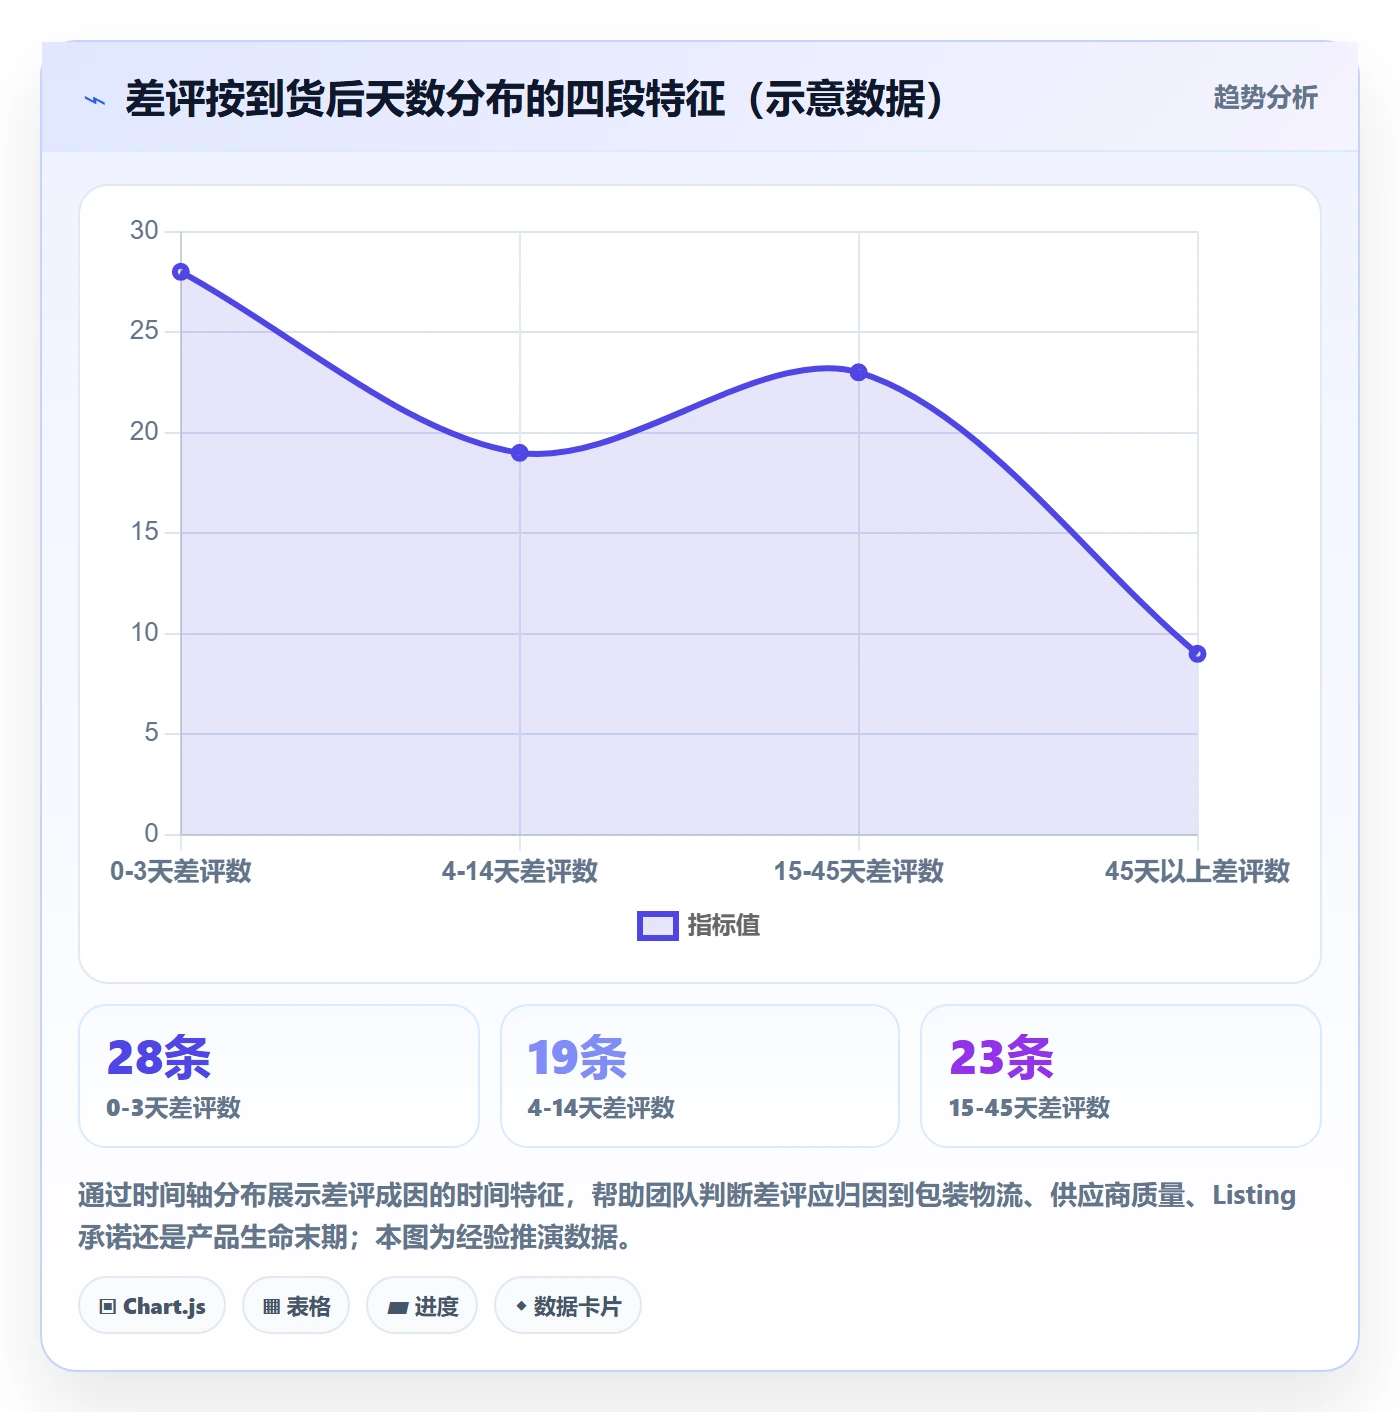
Task: Click the 数据卡片 tag chip
Action: (x=568, y=1305)
